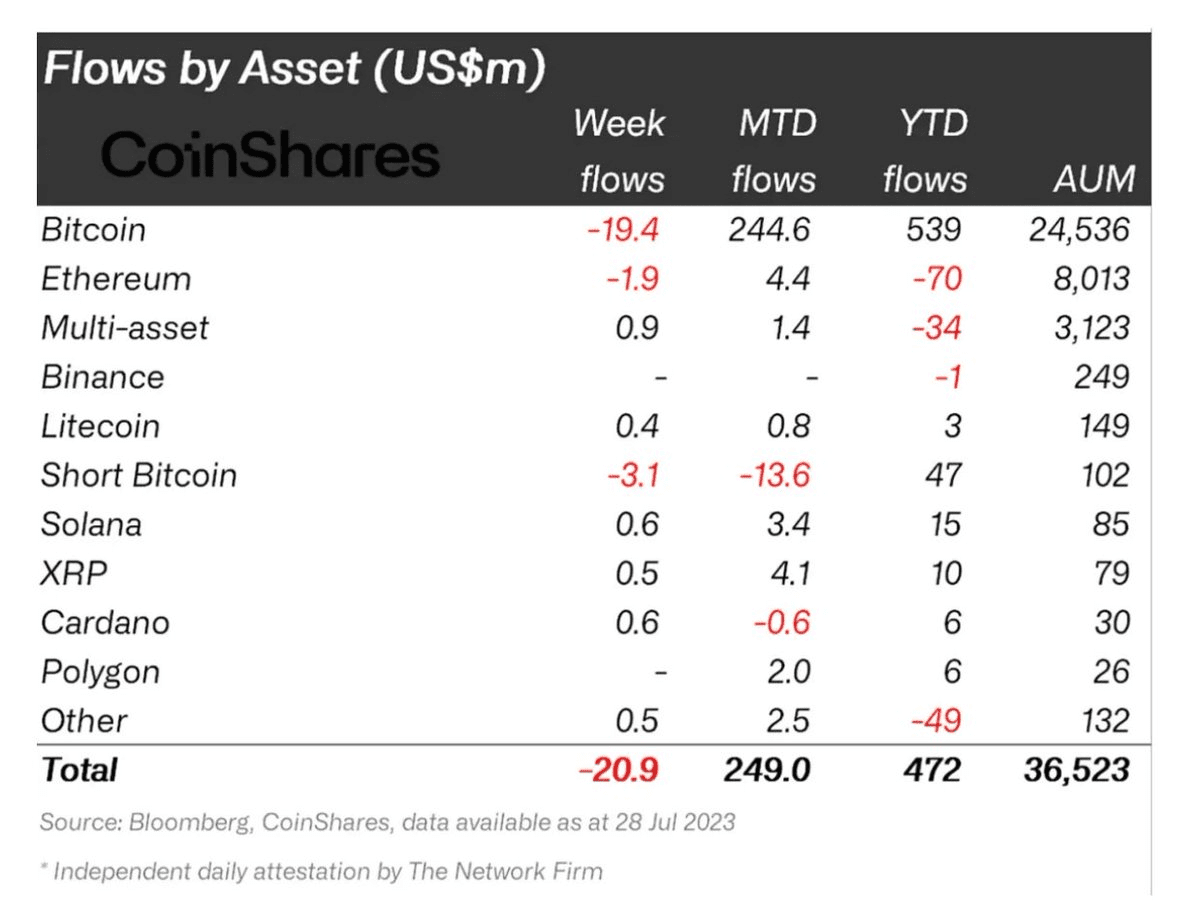
Task: Click the AUM column header
Action: tap(1095, 179)
